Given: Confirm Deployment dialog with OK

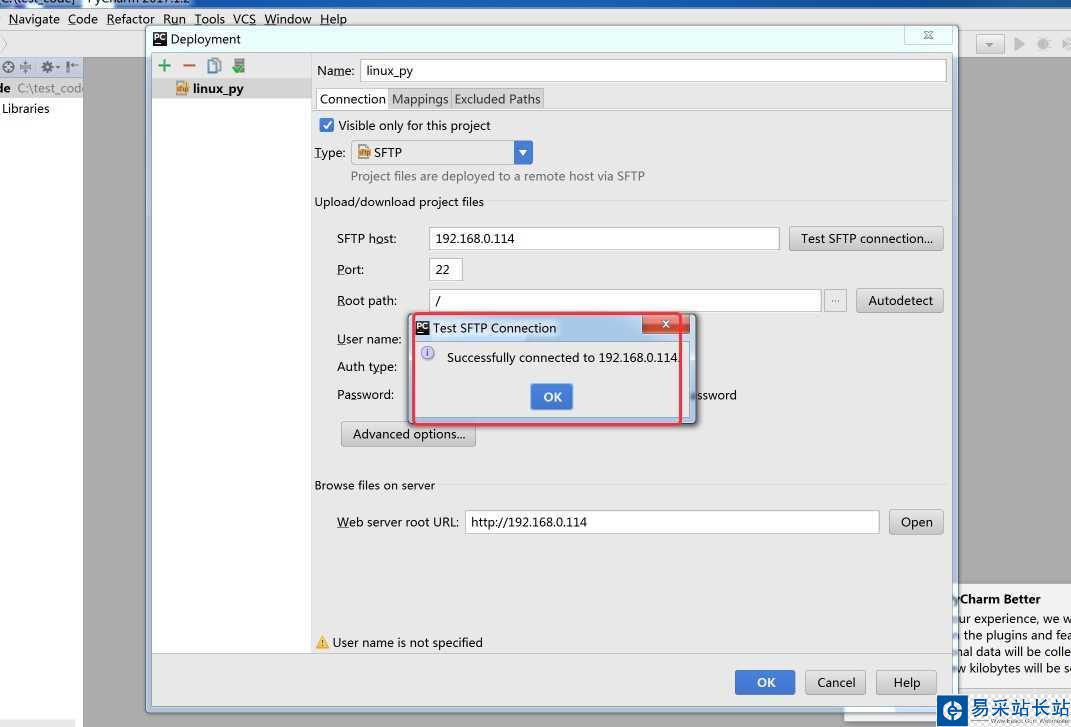Looking at the screenshot, I should pos(765,683).
